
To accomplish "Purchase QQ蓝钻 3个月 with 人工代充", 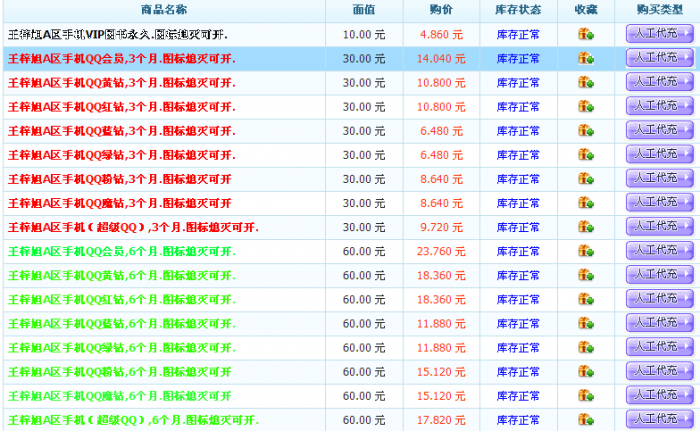I will pyautogui.click(x=660, y=130).
